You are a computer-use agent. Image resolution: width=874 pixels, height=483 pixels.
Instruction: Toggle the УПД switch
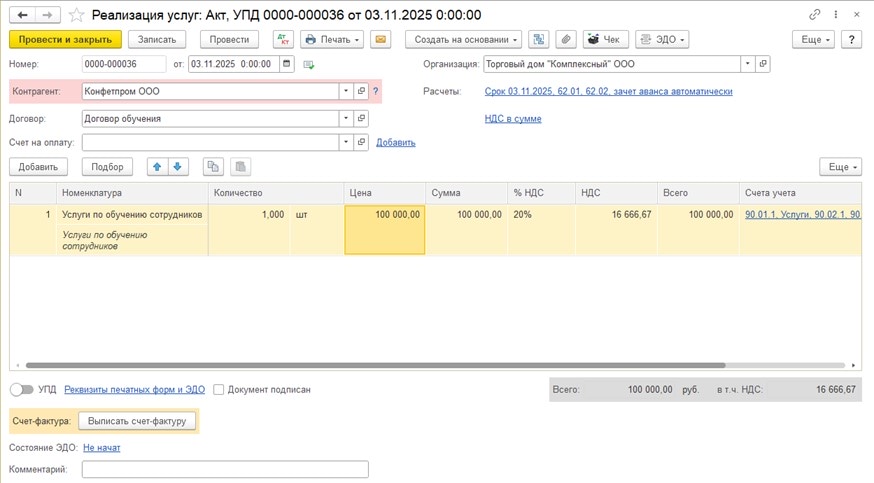point(20,389)
